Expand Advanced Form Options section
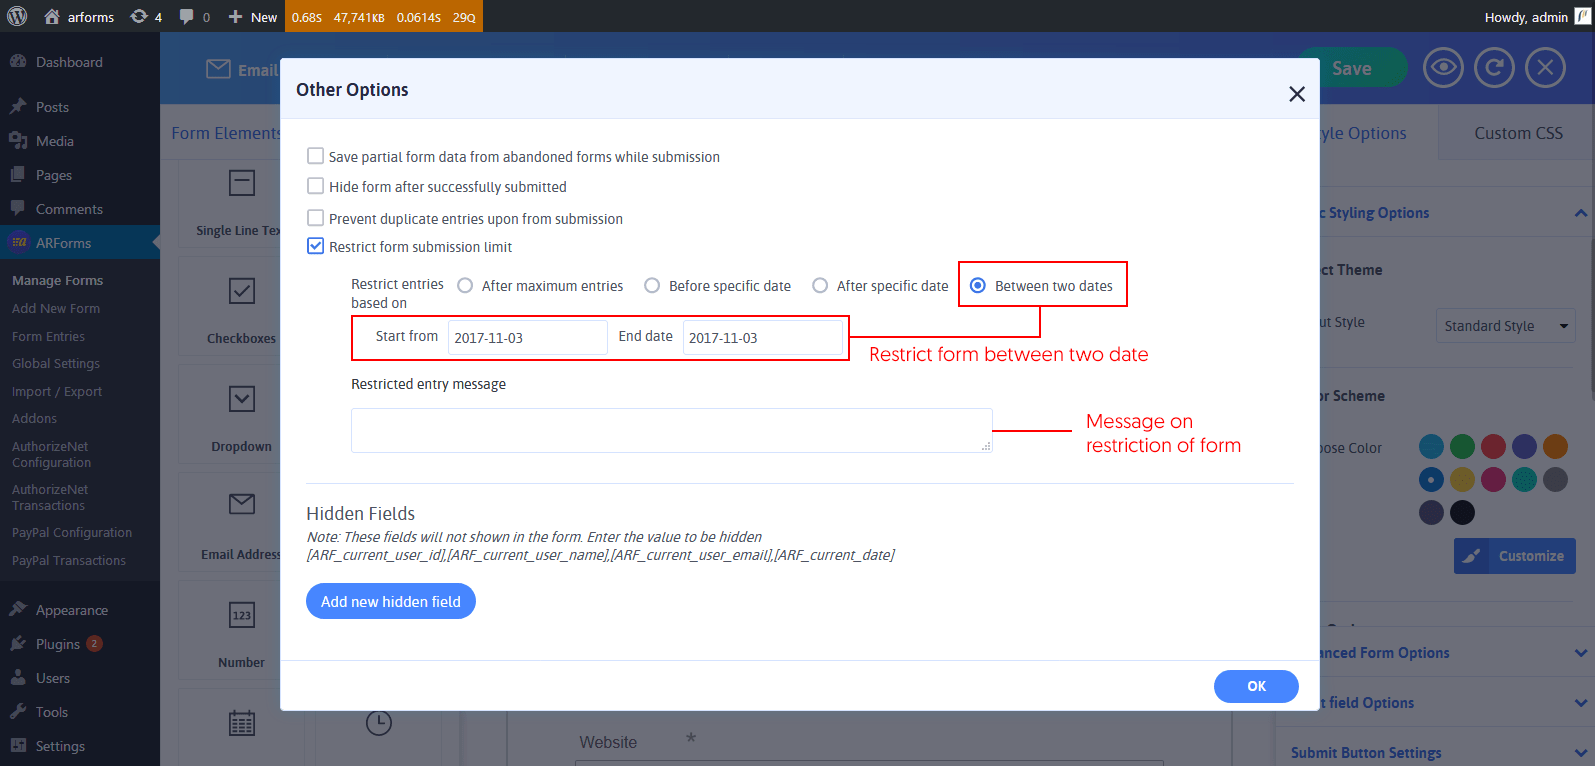 pos(1581,653)
